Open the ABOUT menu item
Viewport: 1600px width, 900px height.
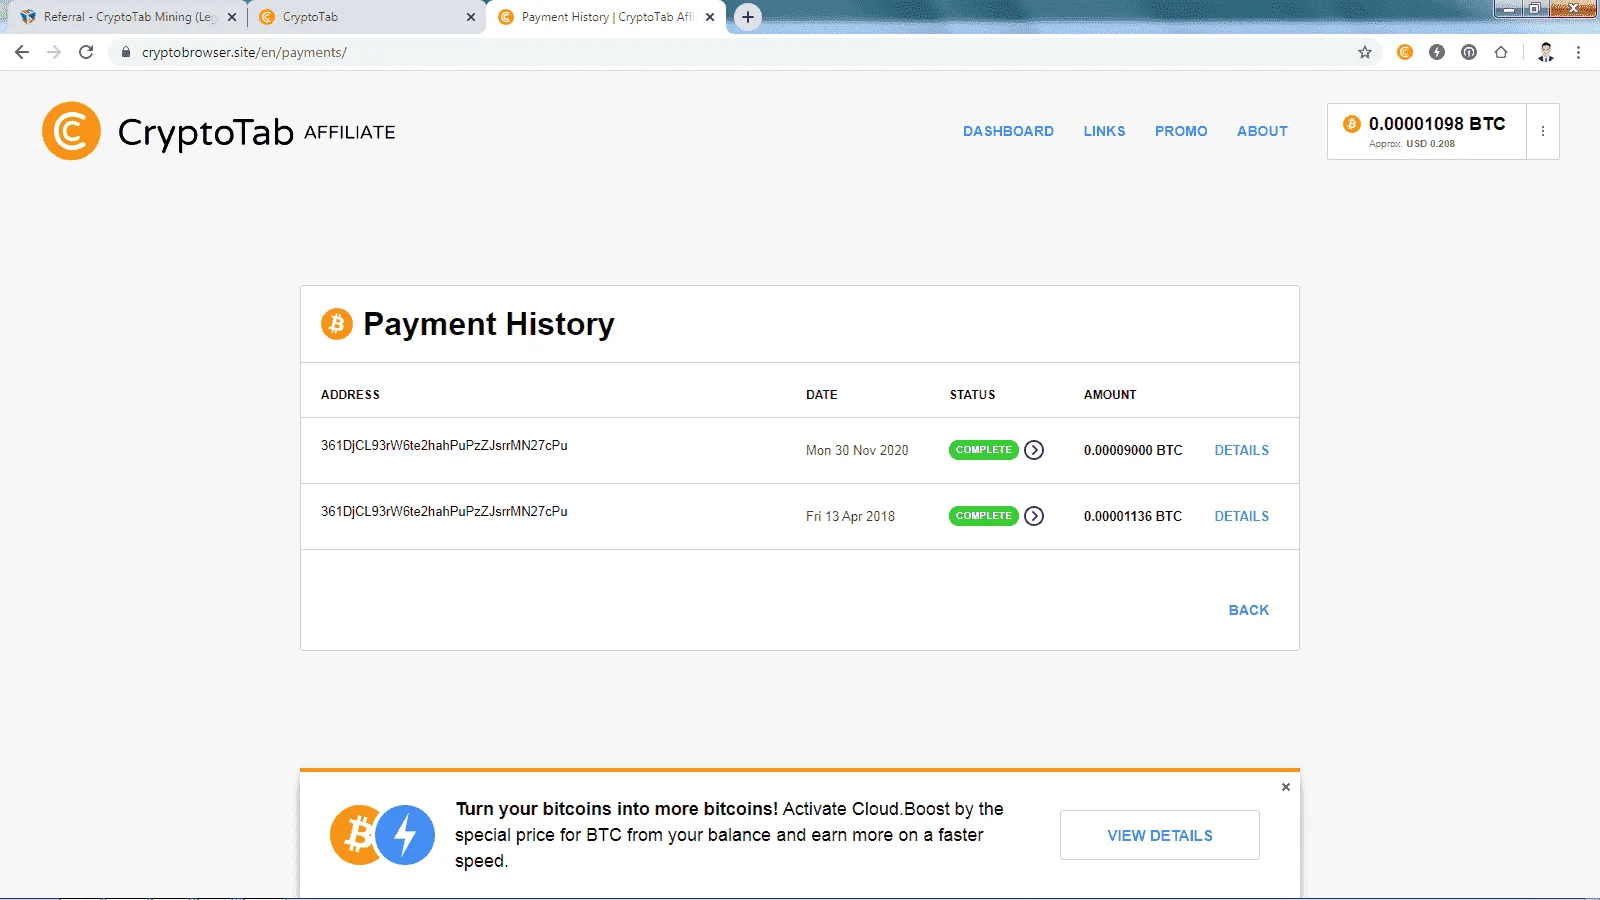tap(1262, 131)
